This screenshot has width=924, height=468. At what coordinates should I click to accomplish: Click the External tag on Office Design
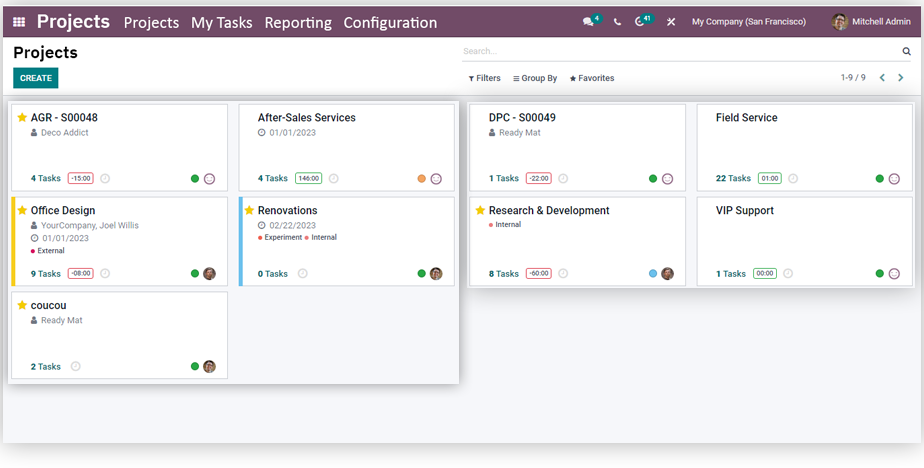48,251
